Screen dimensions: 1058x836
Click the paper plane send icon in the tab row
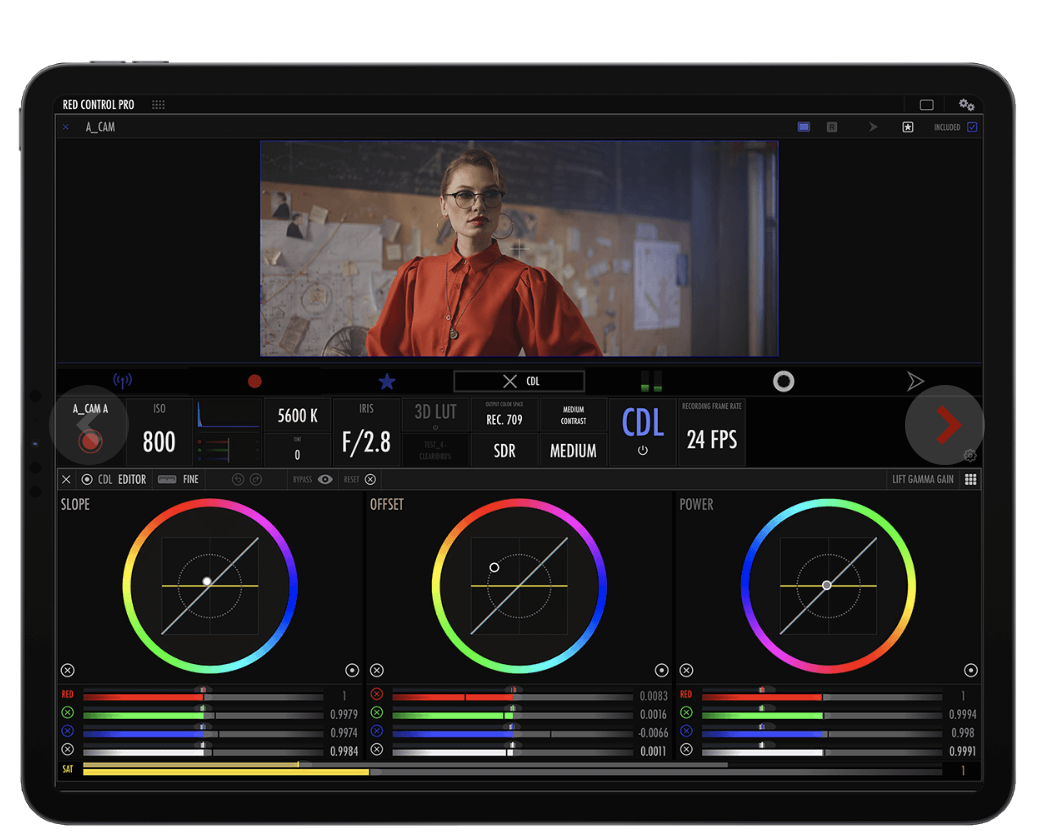click(x=914, y=381)
